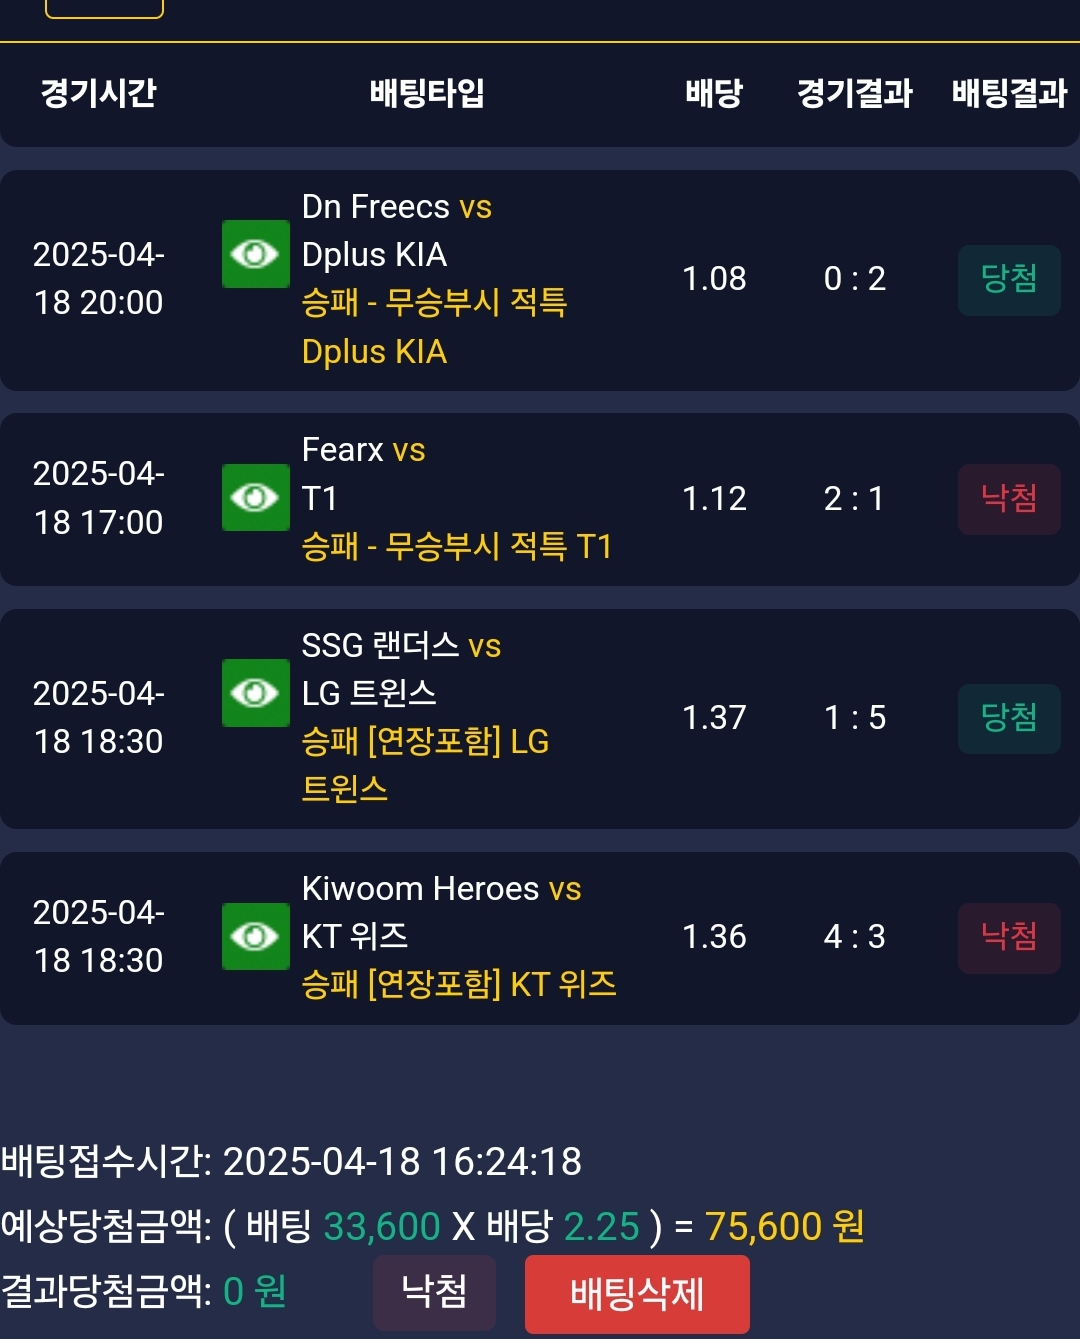Click the eye icon for SSG 랜더스 match
This screenshot has width=1080, height=1339.
tap(255, 692)
